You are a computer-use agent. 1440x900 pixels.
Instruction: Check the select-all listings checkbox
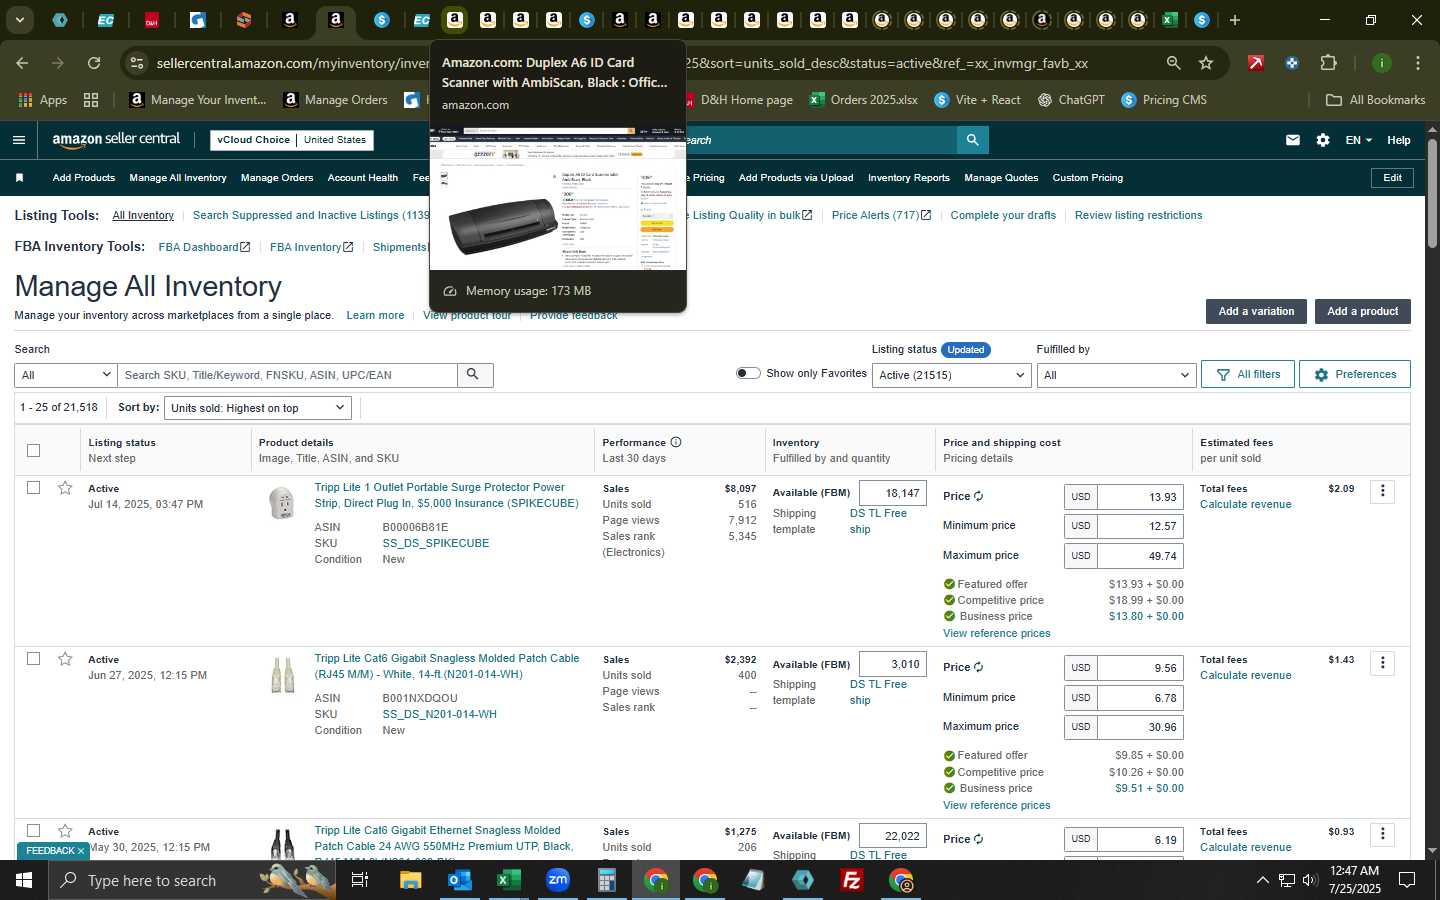pyautogui.click(x=33, y=450)
